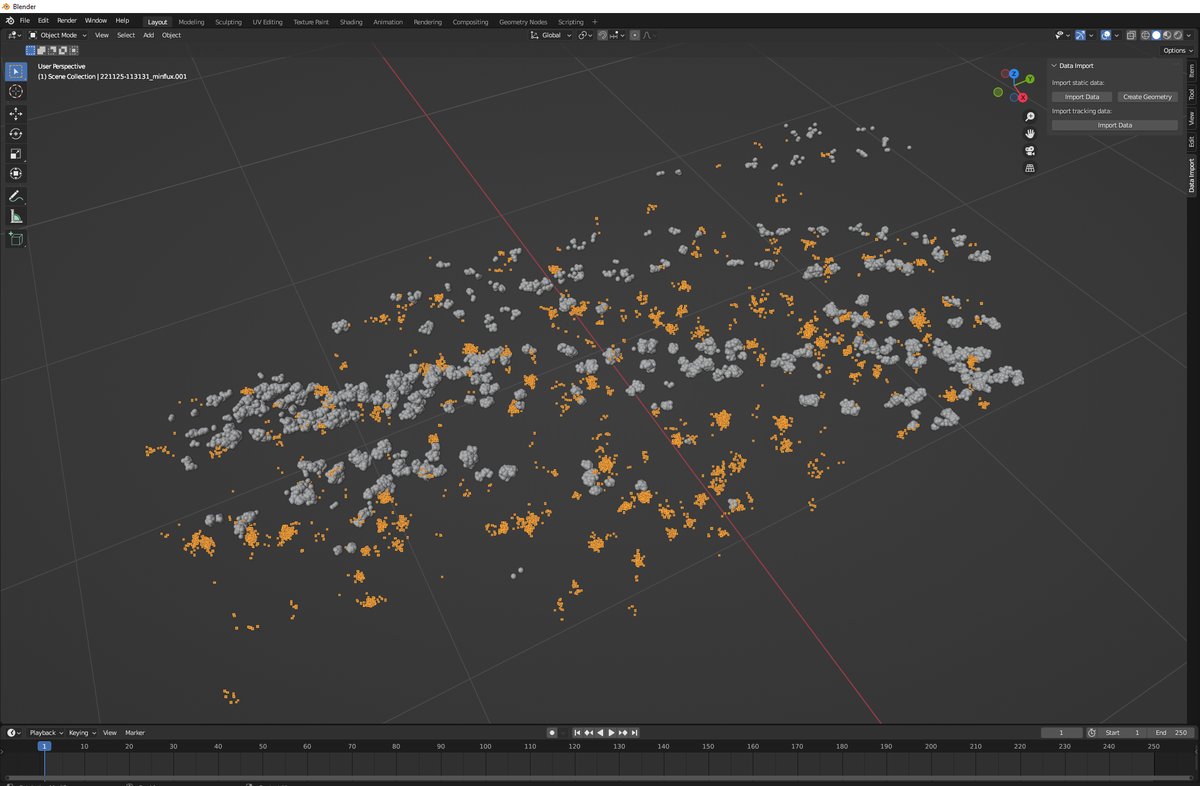Open the Options dropdown

pyautogui.click(x=1178, y=50)
